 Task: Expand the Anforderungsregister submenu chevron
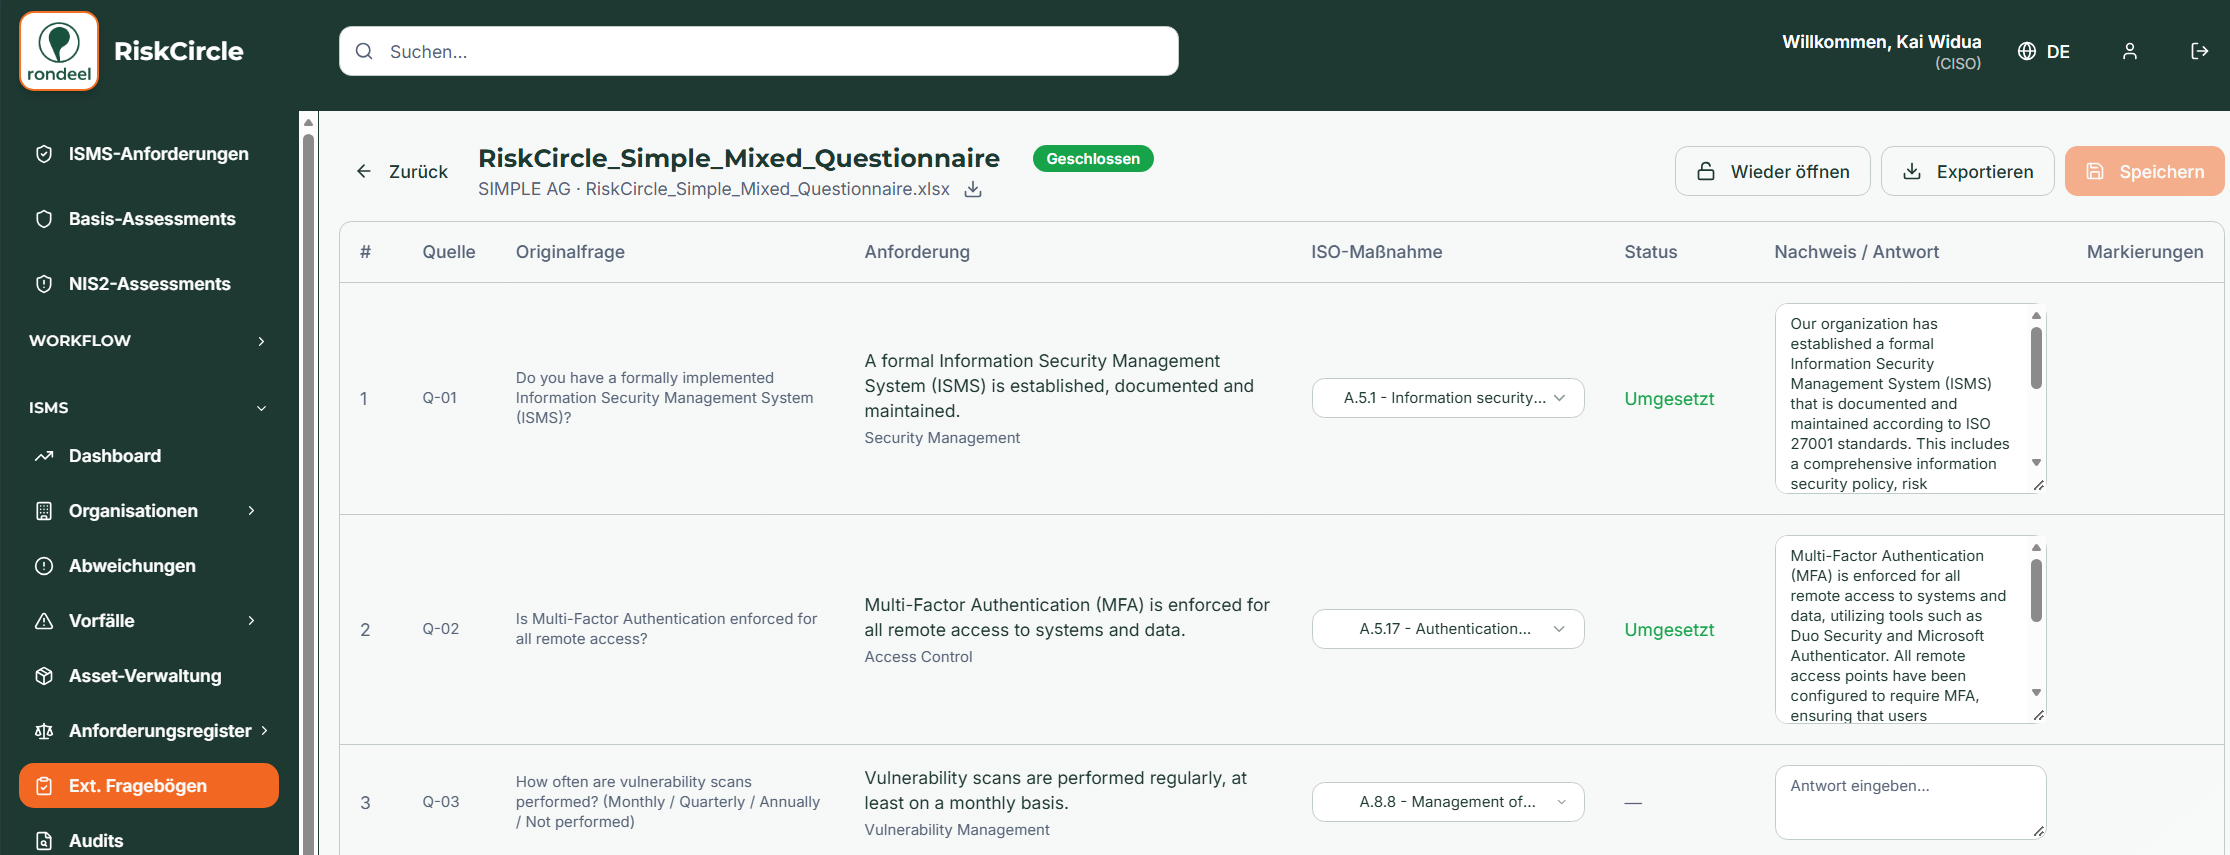coord(264,731)
